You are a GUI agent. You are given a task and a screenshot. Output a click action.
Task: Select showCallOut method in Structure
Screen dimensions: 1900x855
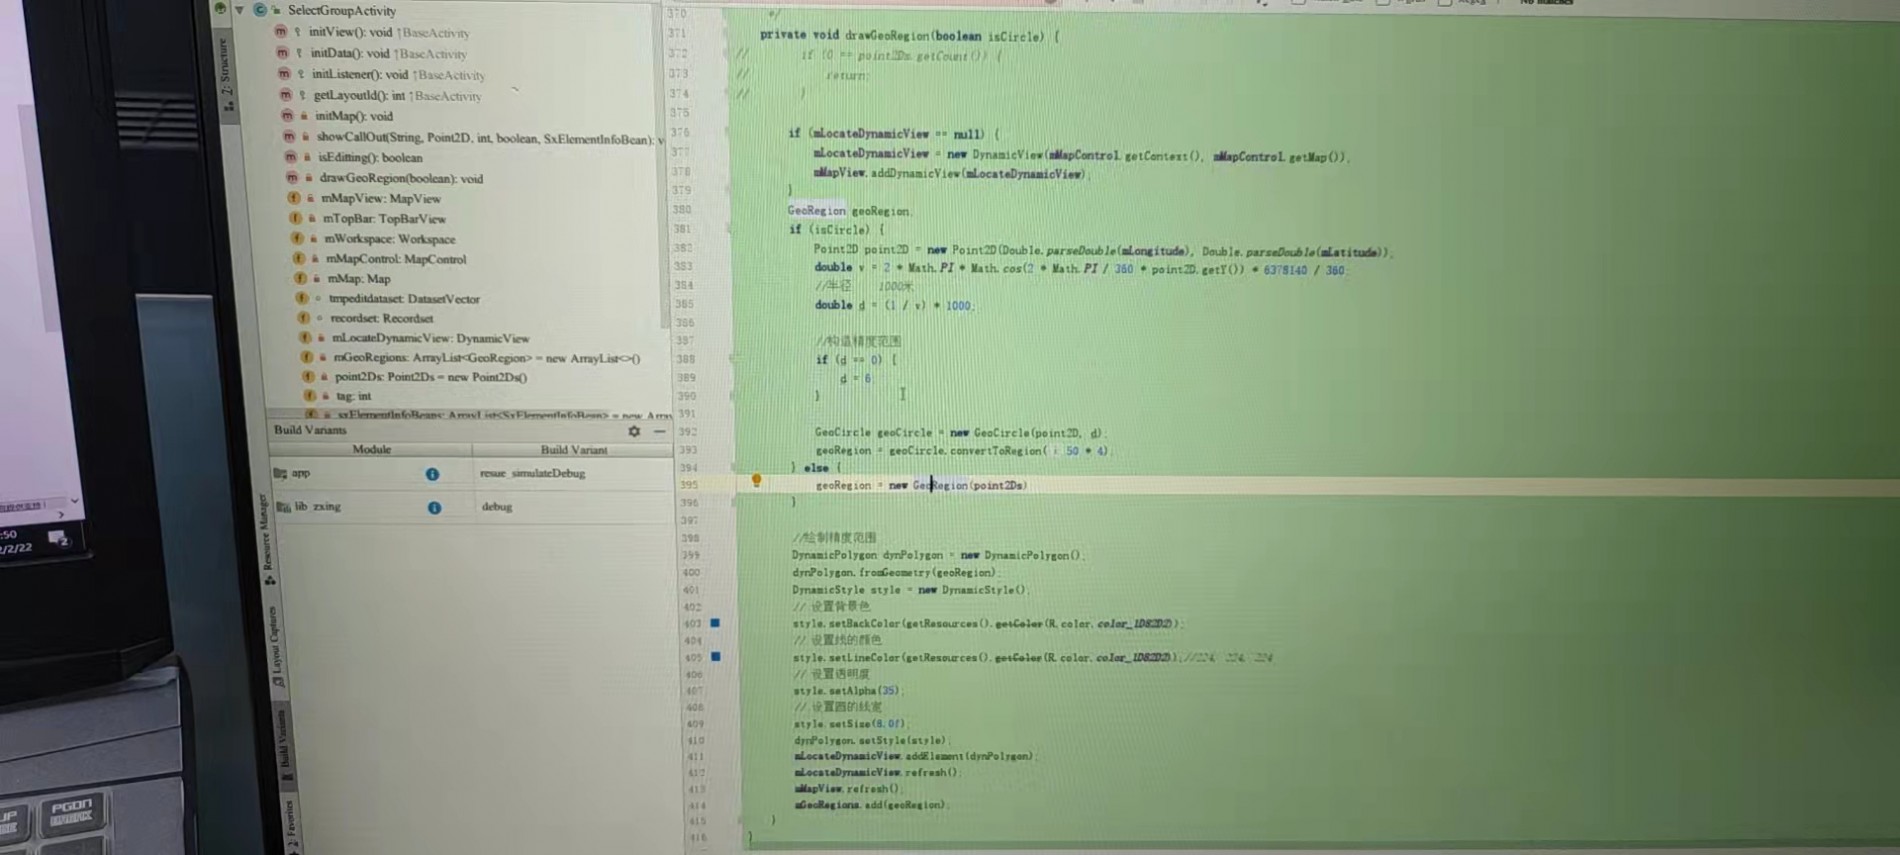pos(490,137)
